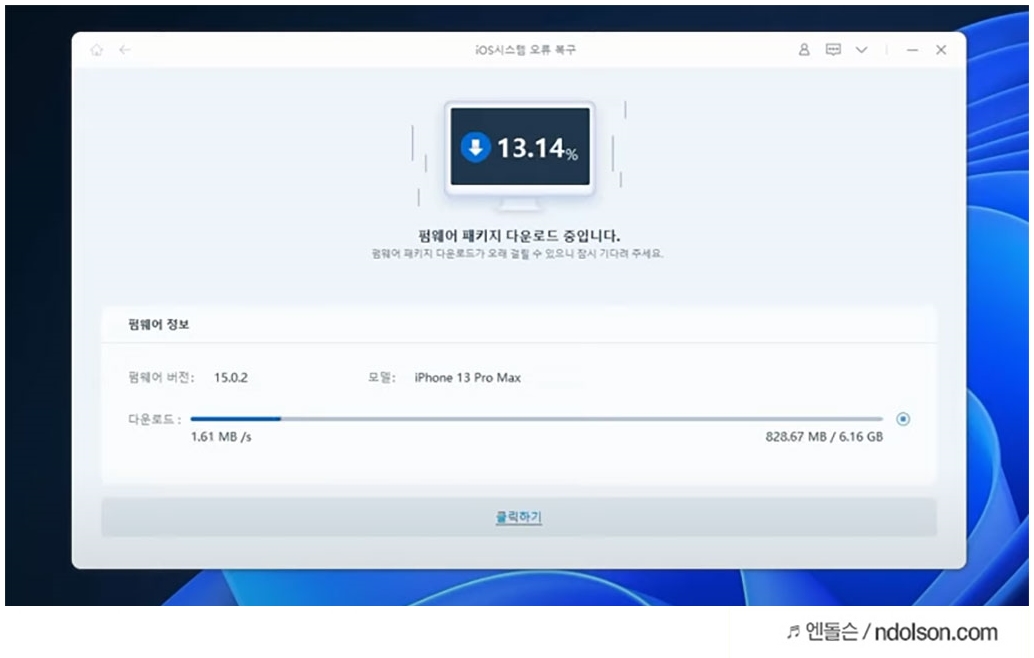Viewport: 1034px width, 658px height.
Task: Open the user account icon
Action: pyautogui.click(x=804, y=49)
